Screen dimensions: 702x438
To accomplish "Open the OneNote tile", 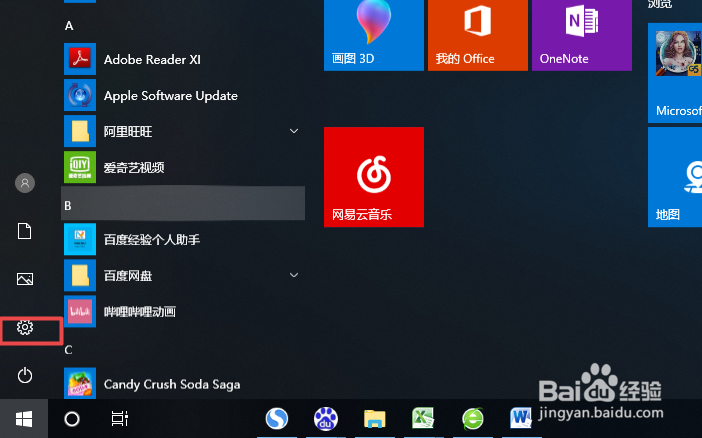I will [x=582, y=35].
